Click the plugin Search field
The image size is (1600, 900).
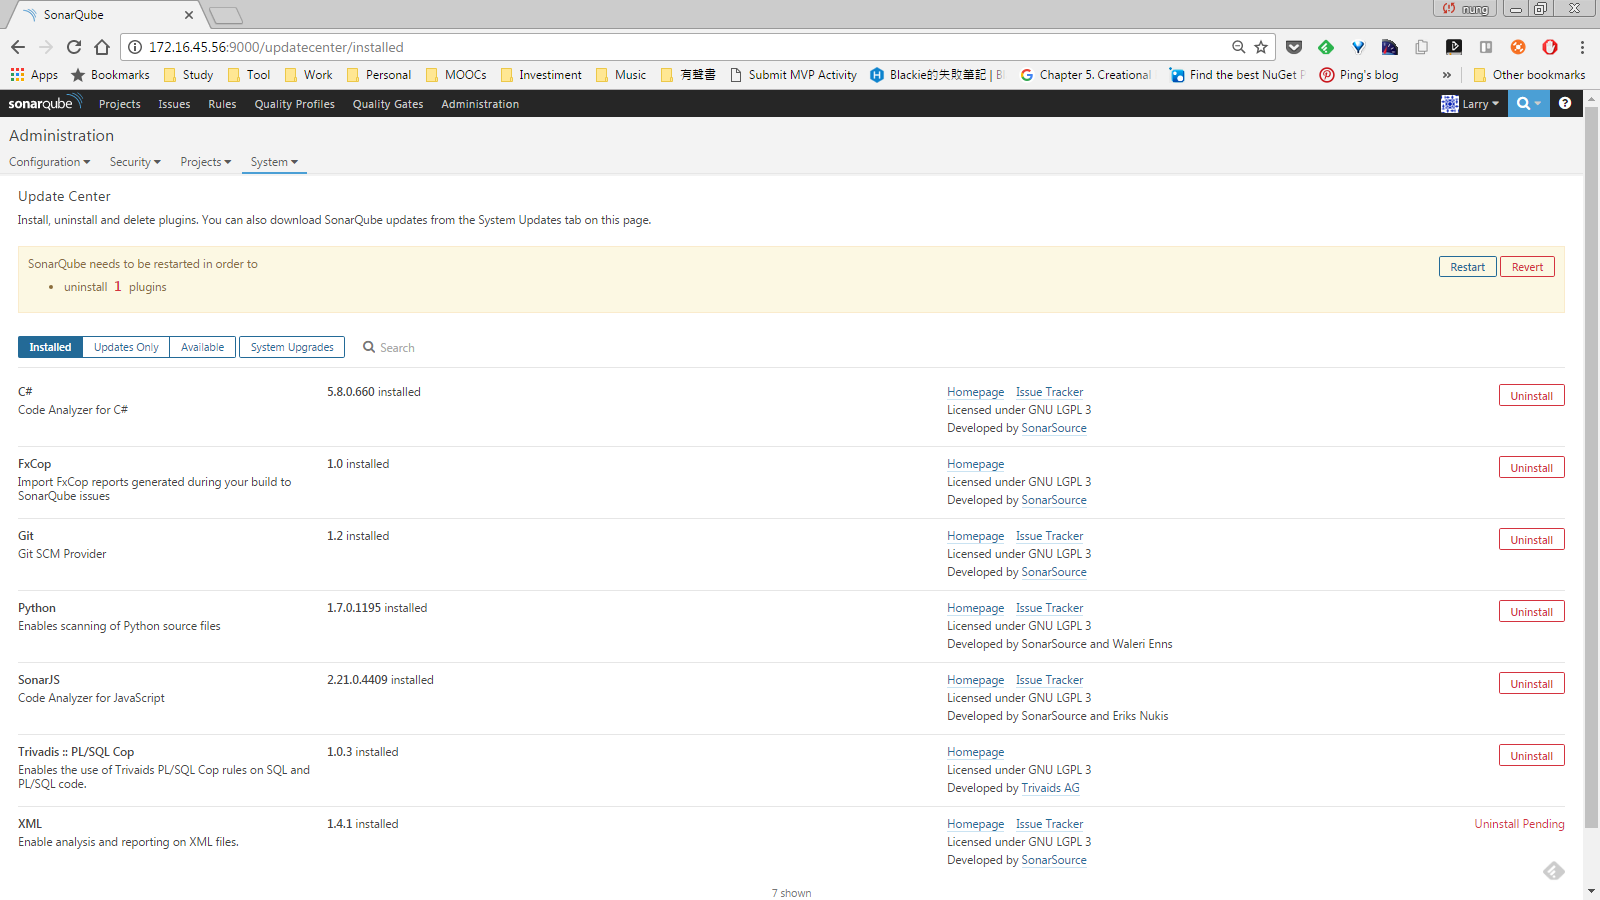point(397,348)
